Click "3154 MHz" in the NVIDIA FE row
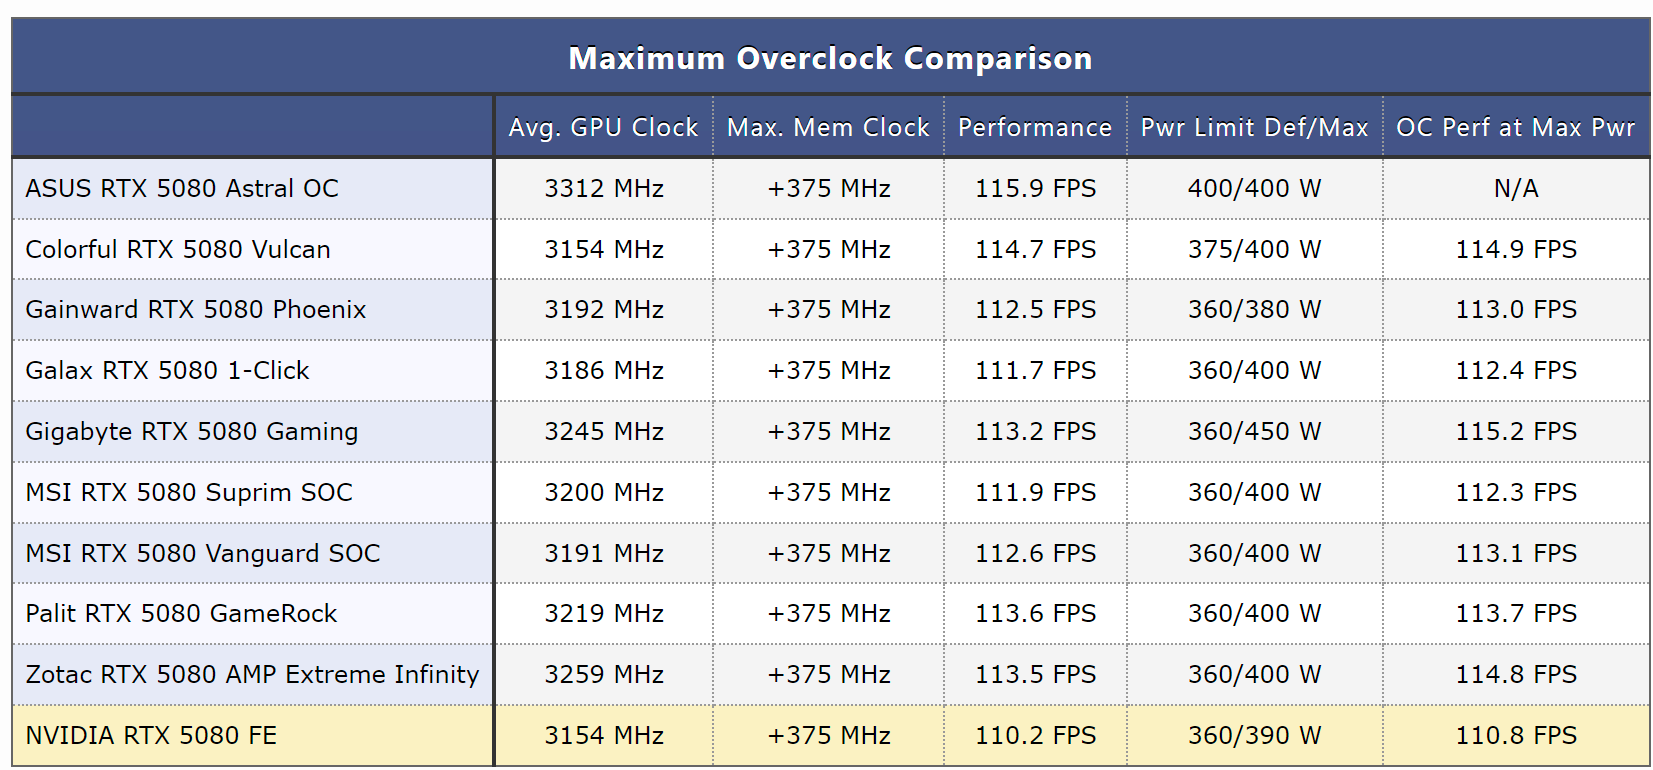 [604, 735]
